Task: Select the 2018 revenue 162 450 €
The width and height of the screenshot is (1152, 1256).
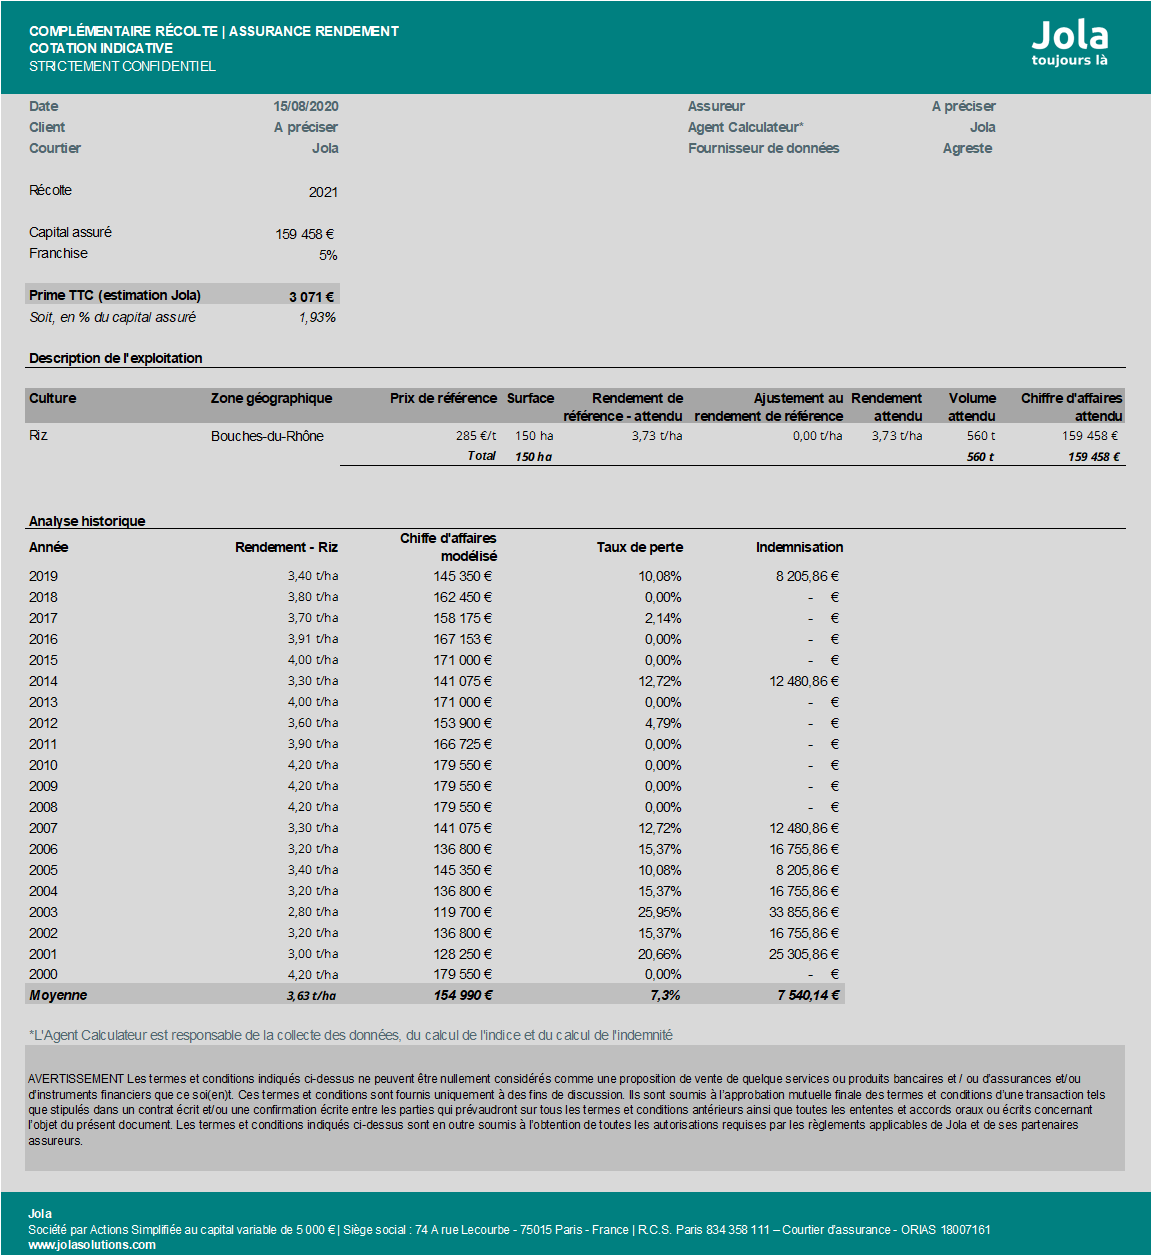Action: 463,597
